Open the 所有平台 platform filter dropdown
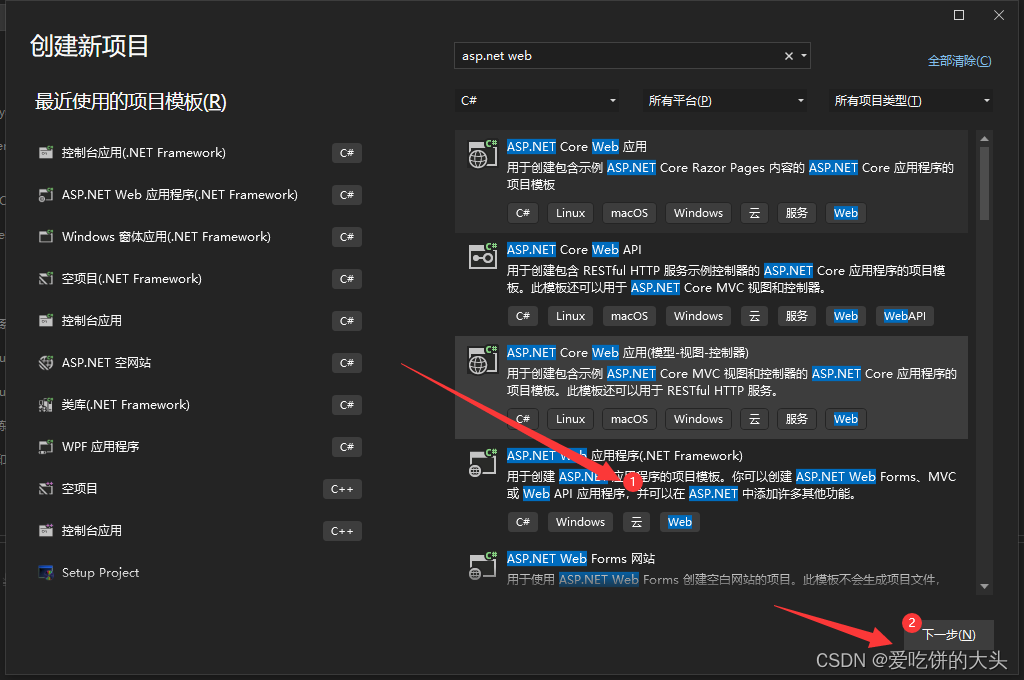 pos(726,101)
